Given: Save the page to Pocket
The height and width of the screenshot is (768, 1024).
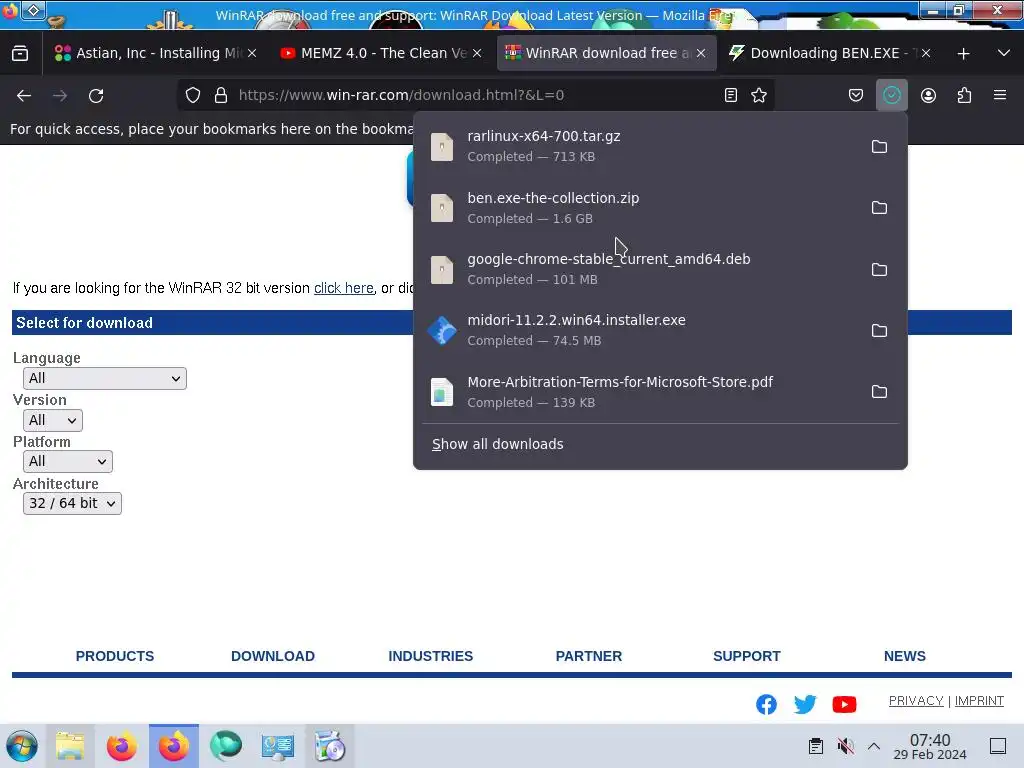Looking at the screenshot, I should pyautogui.click(x=856, y=95).
